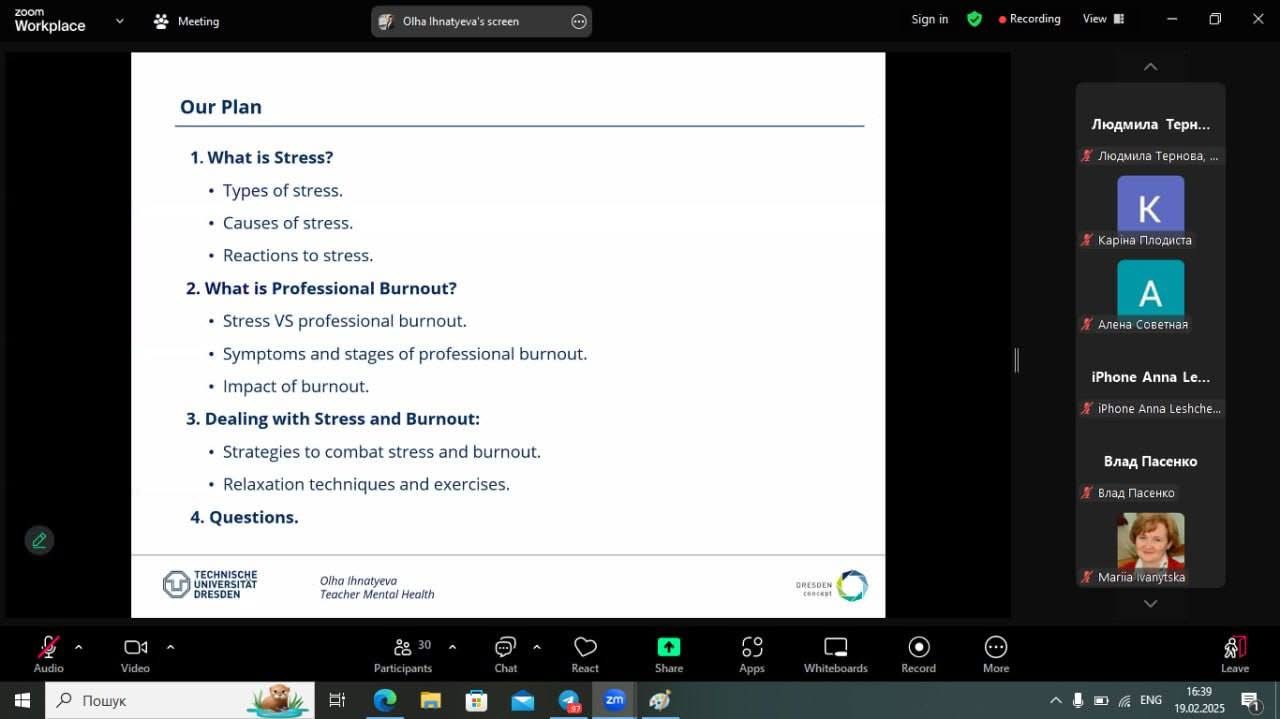This screenshot has height=719, width=1280.
Task: Launch Microsoft Edge from the taskbar
Action: coord(385,700)
